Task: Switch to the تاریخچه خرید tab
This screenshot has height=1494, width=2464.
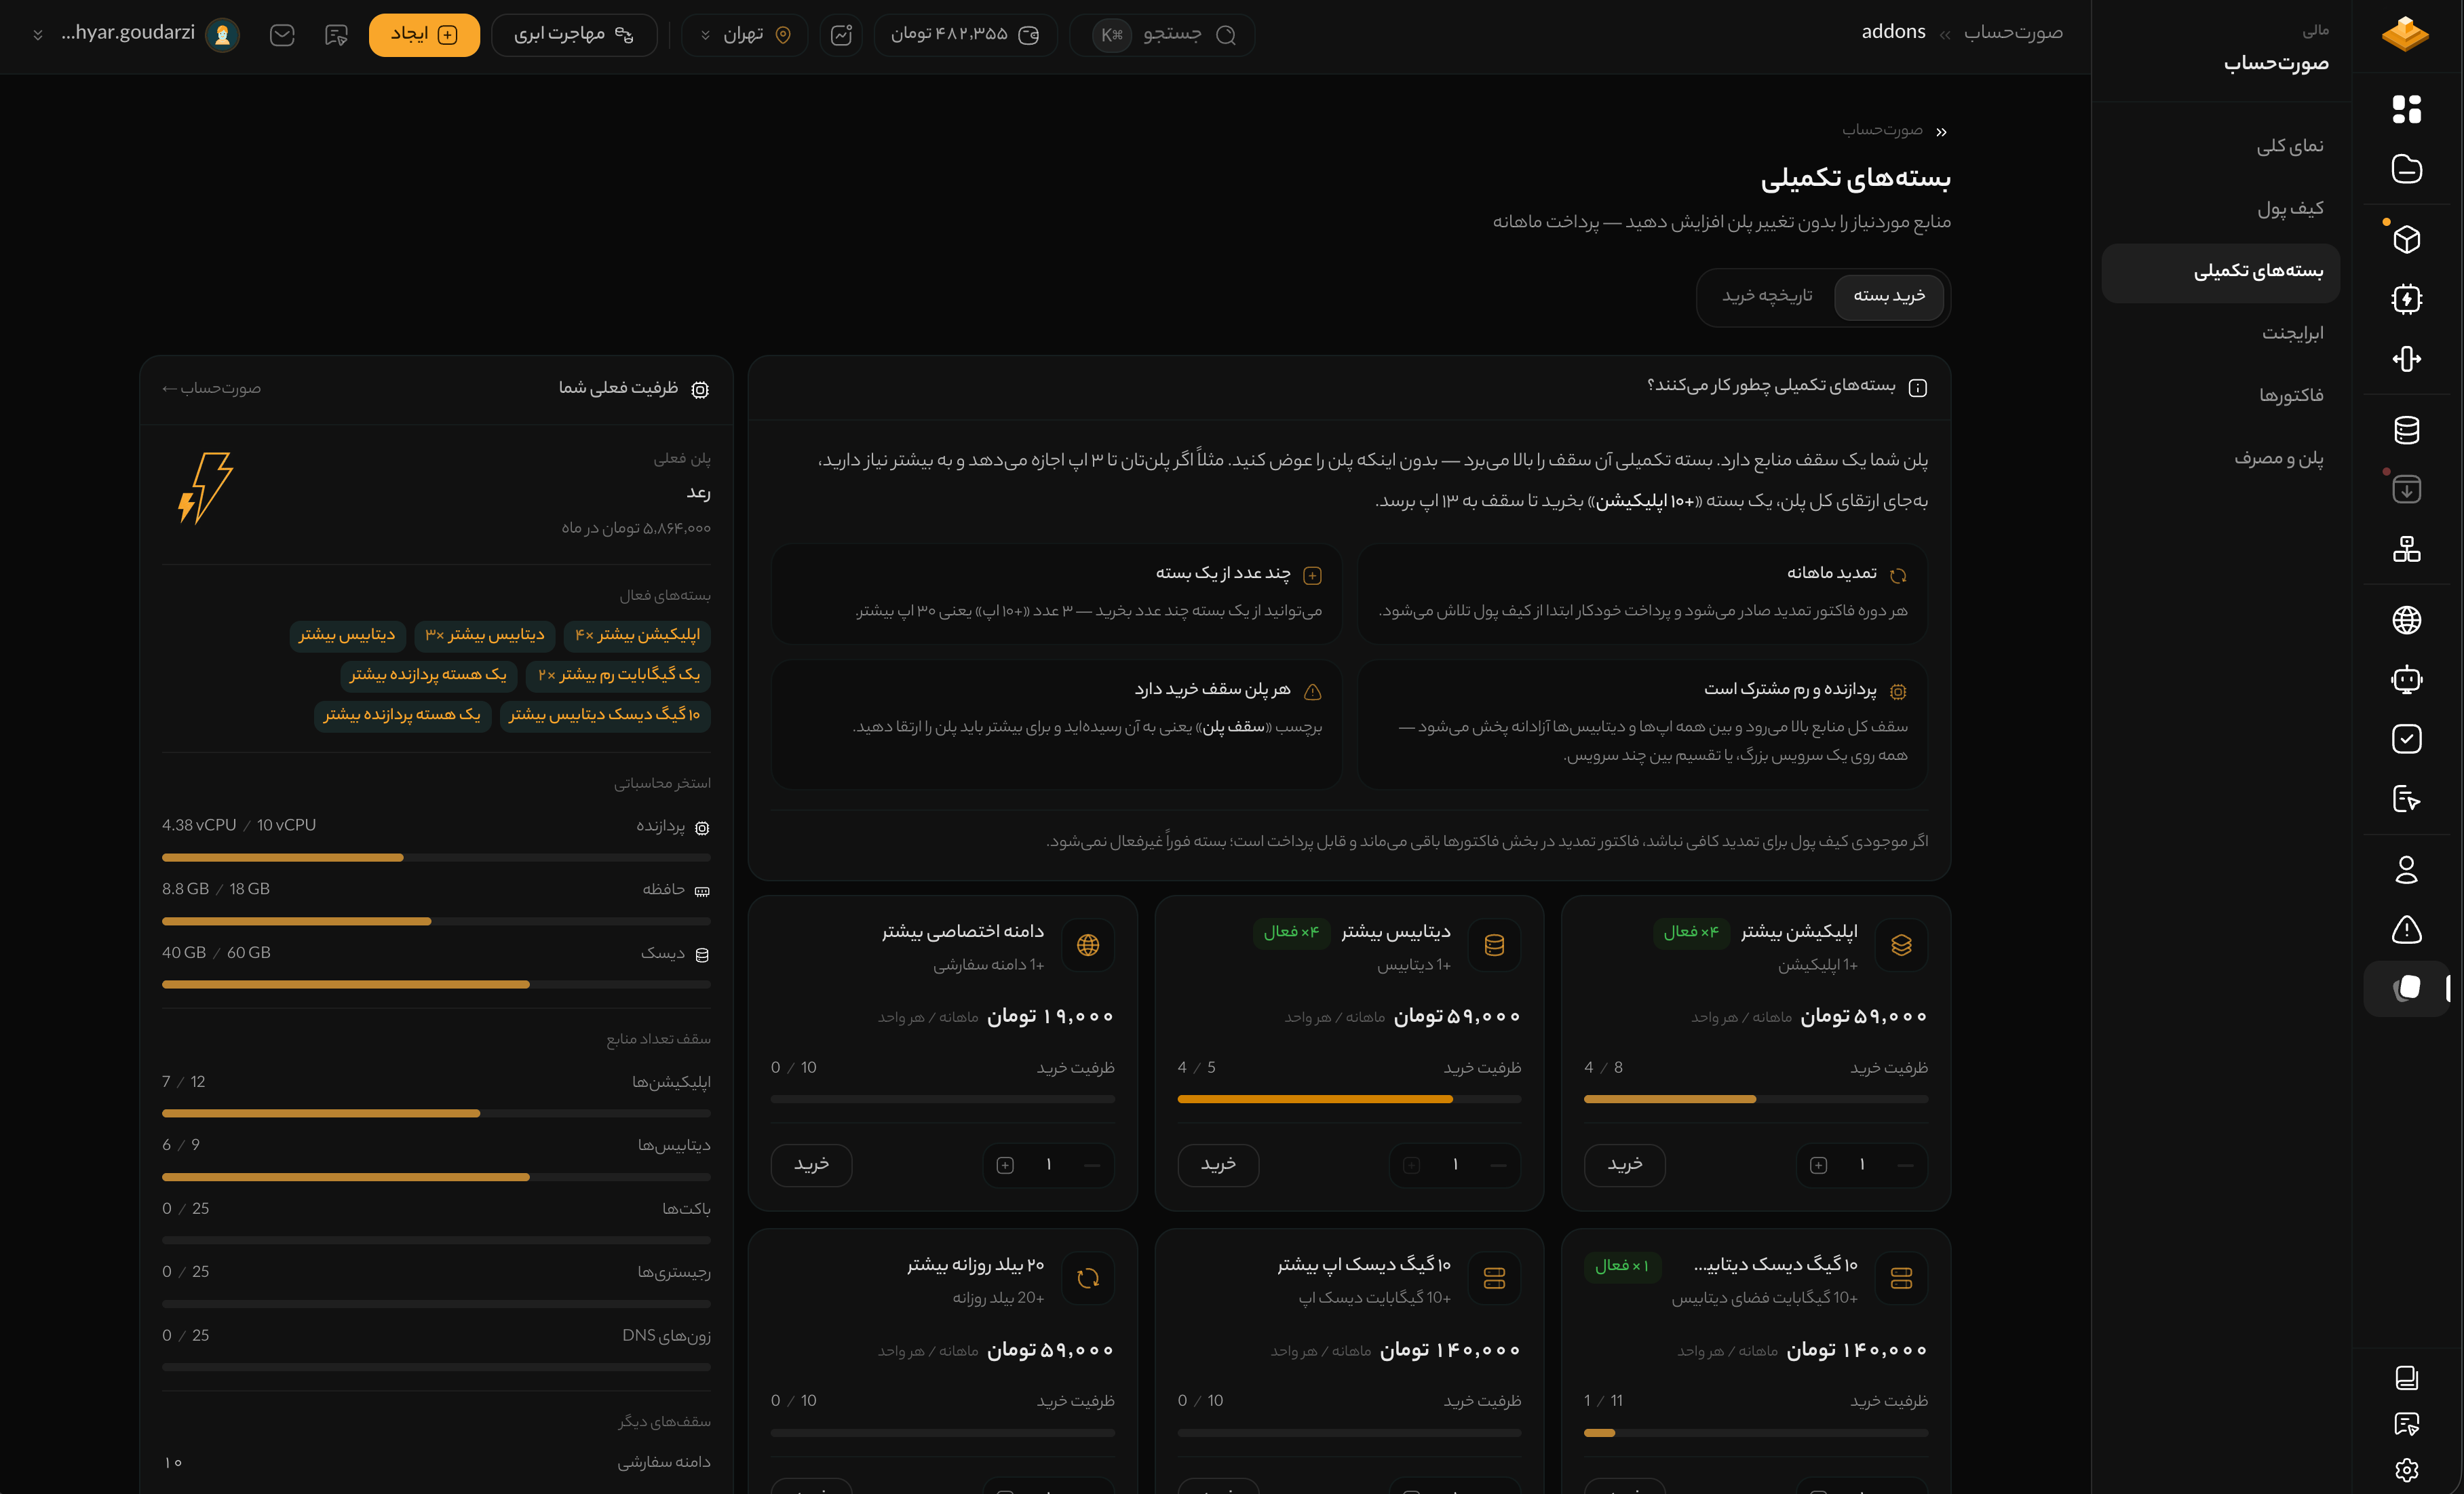Action: coord(1767,296)
